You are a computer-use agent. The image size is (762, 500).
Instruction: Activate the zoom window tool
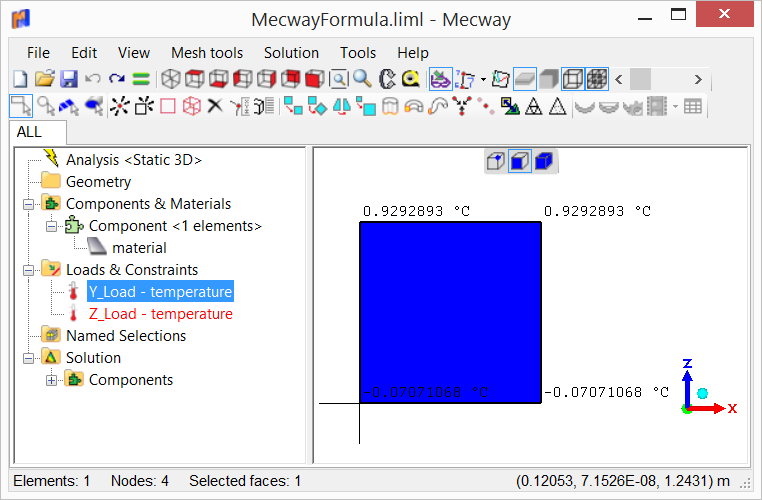coord(339,79)
